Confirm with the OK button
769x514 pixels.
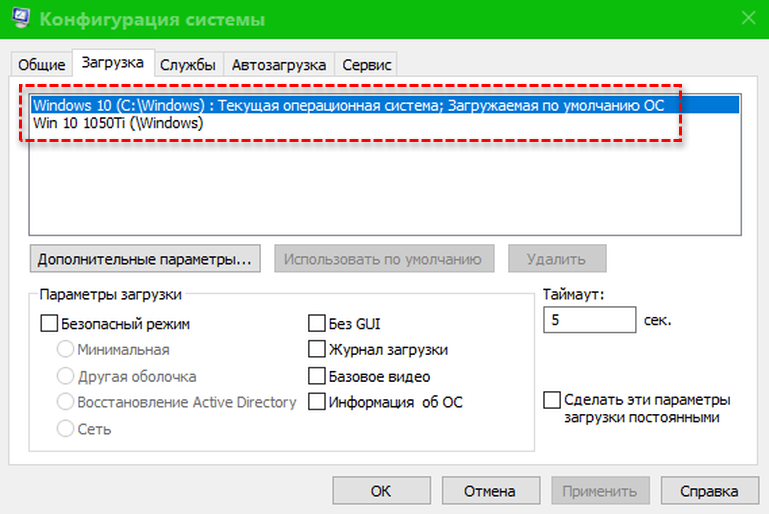coord(381,490)
